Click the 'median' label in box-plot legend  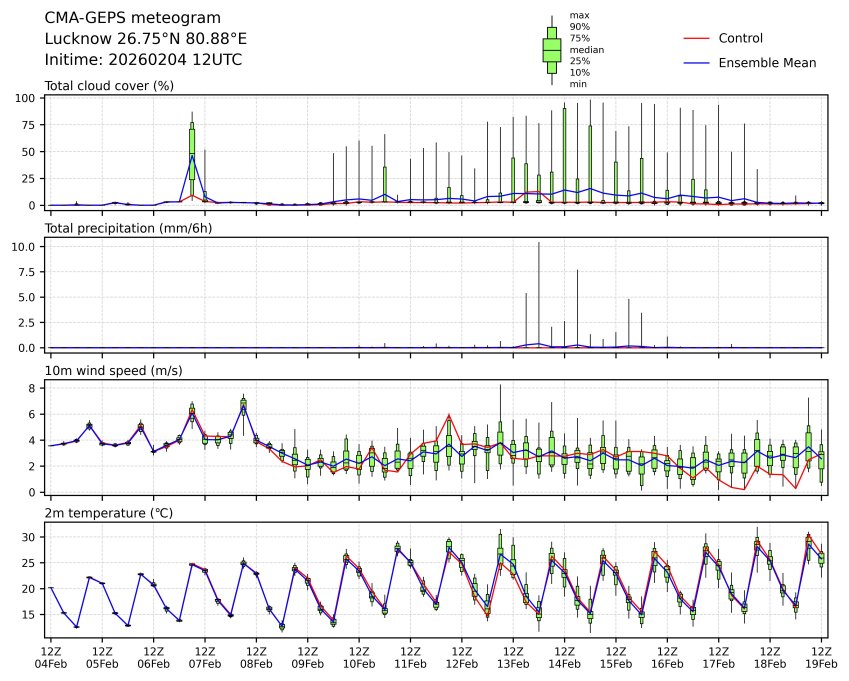click(x=586, y=49)
